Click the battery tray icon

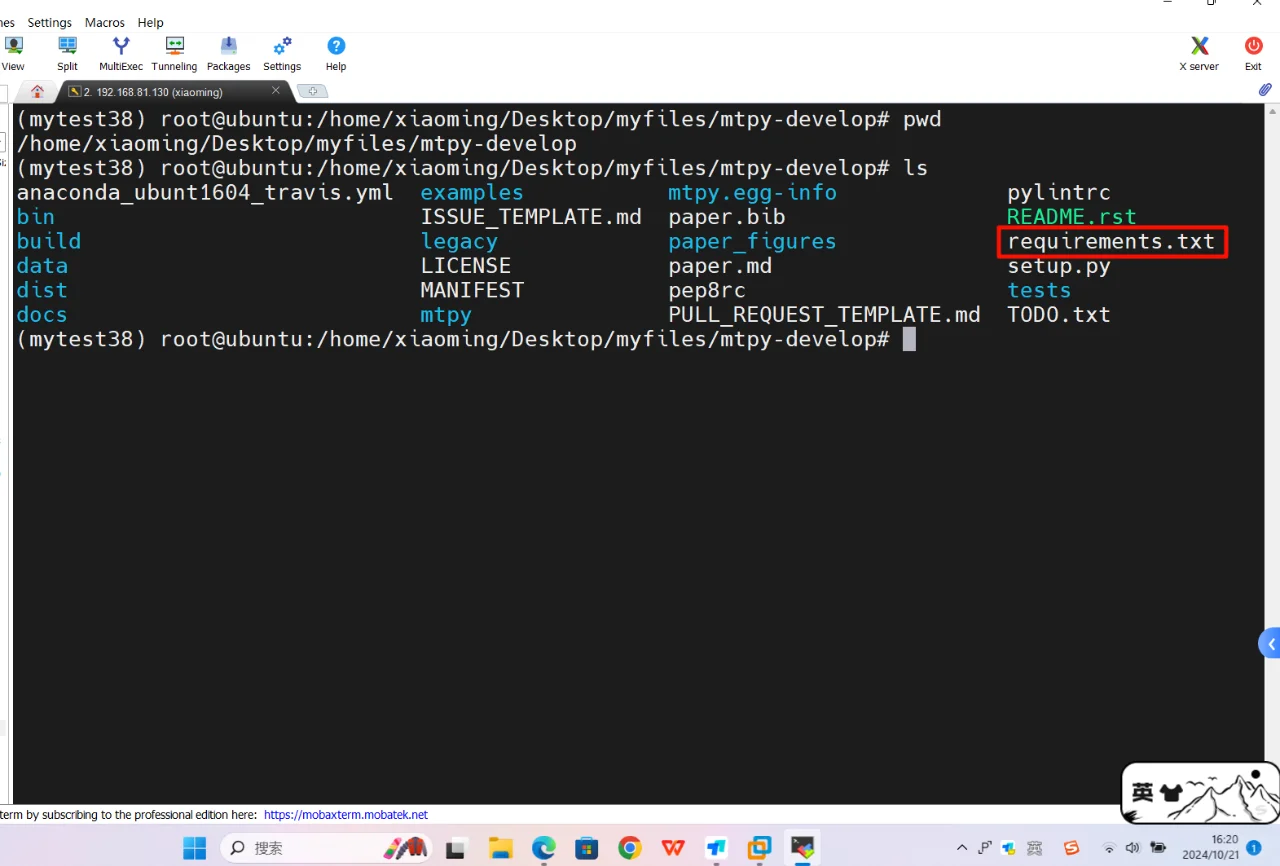(1157, 848)
